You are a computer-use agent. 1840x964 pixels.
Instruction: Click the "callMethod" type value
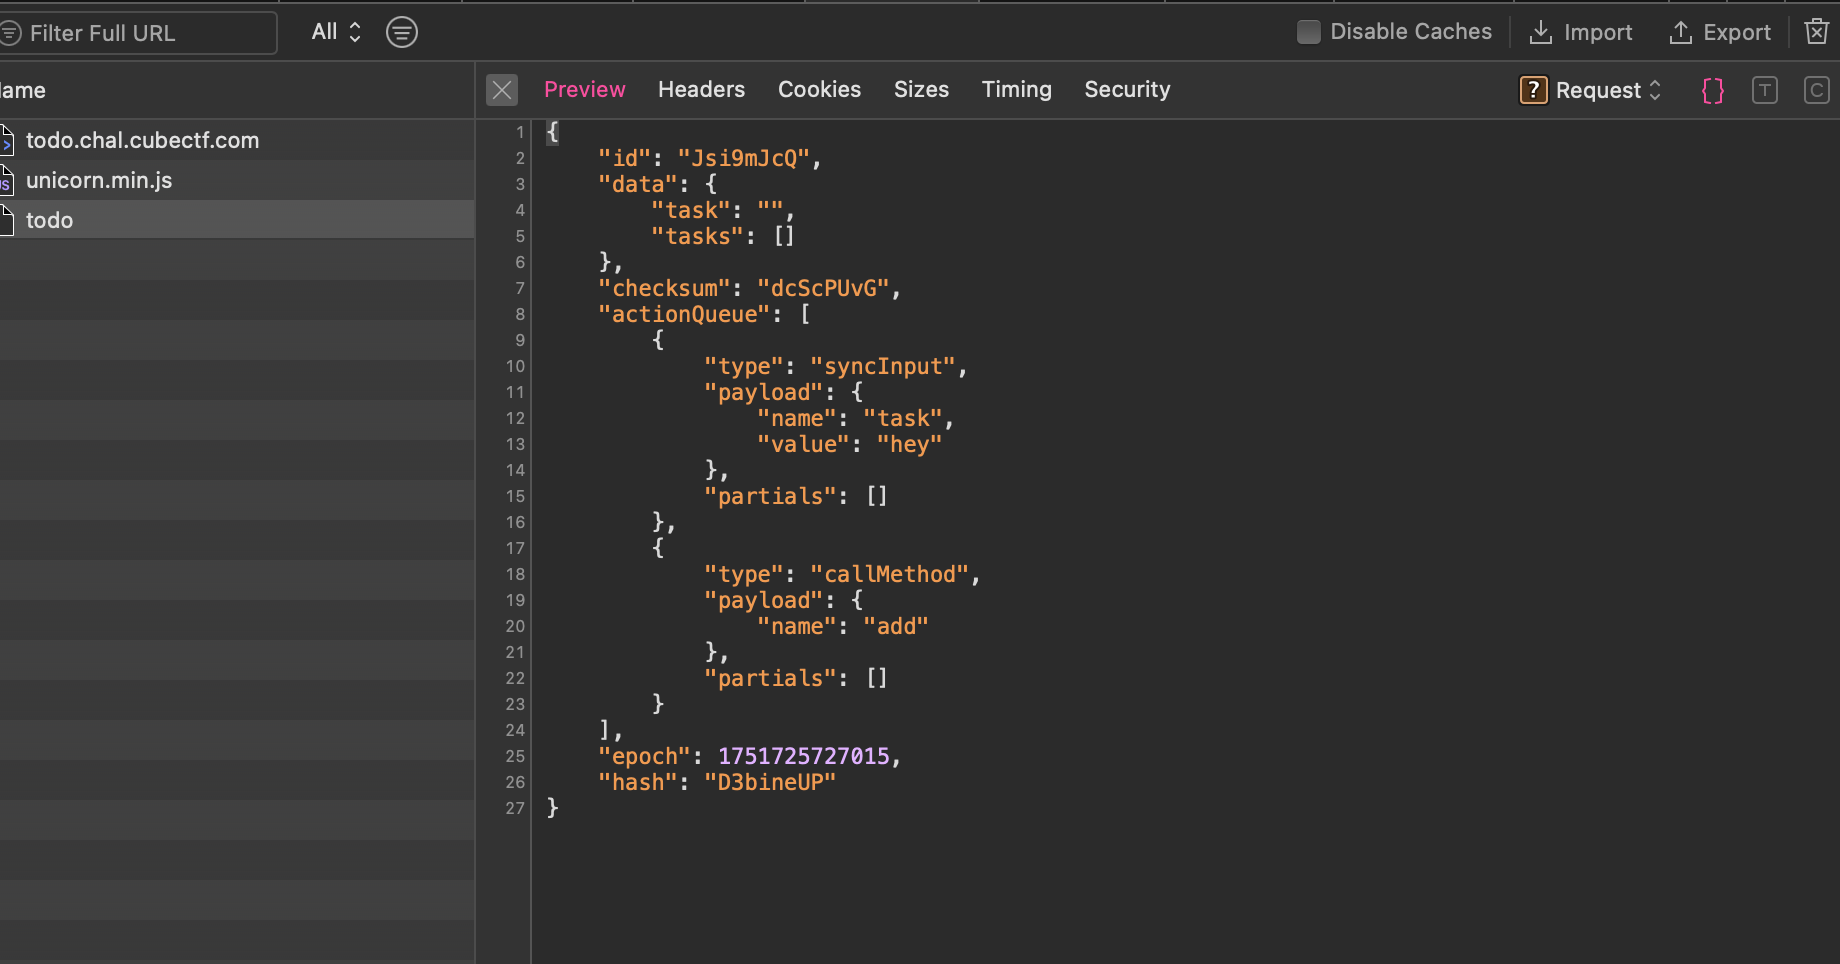890,574
